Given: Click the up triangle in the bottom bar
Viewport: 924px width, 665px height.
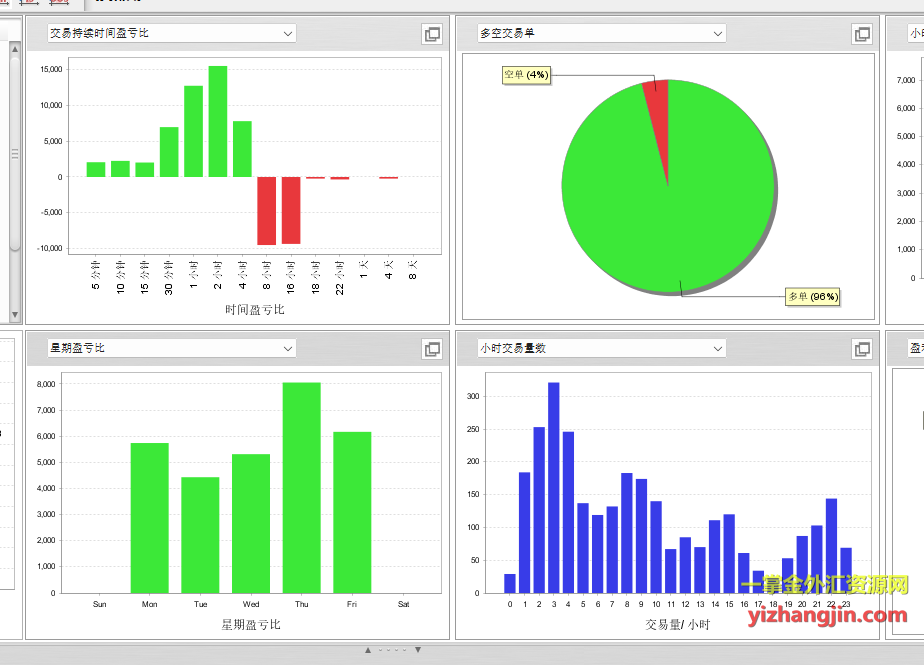Looking at the screenshot, I should [x=368, y=650].
